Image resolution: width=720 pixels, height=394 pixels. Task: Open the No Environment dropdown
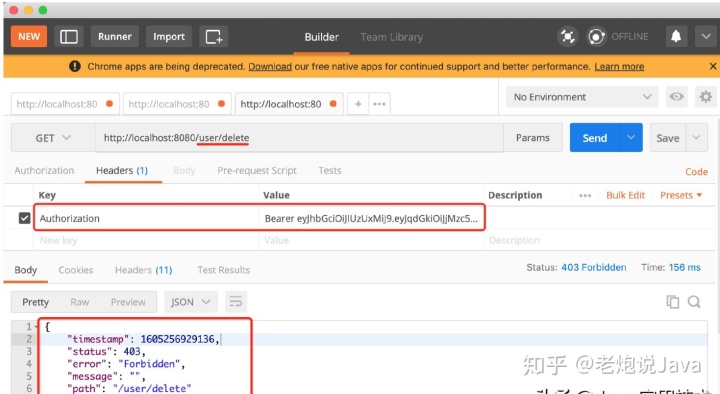(x=582, y=97)
